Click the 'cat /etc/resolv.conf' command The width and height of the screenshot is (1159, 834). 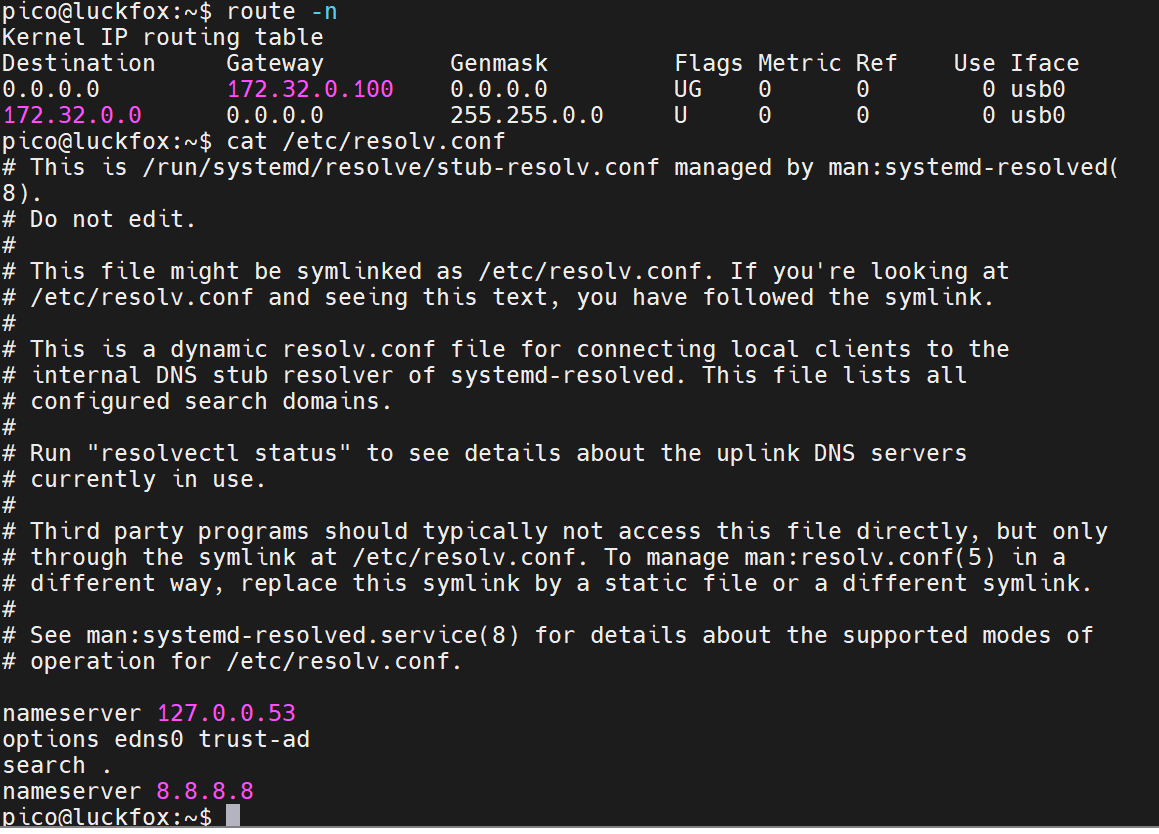(366, 141)
